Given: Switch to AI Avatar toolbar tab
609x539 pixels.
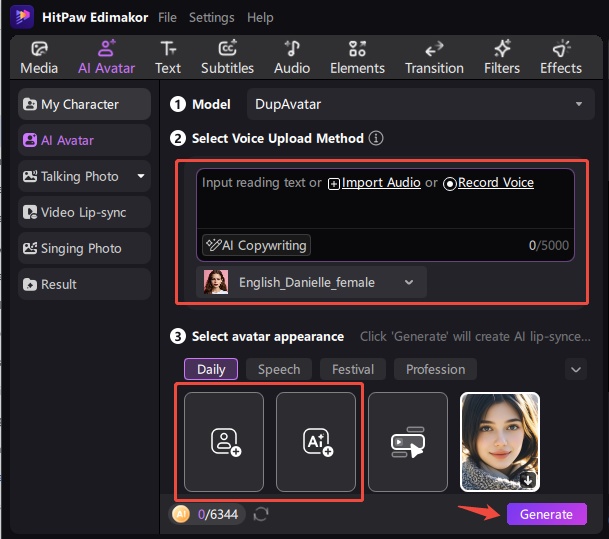Looking at the screenshot, I should [106, 57].
